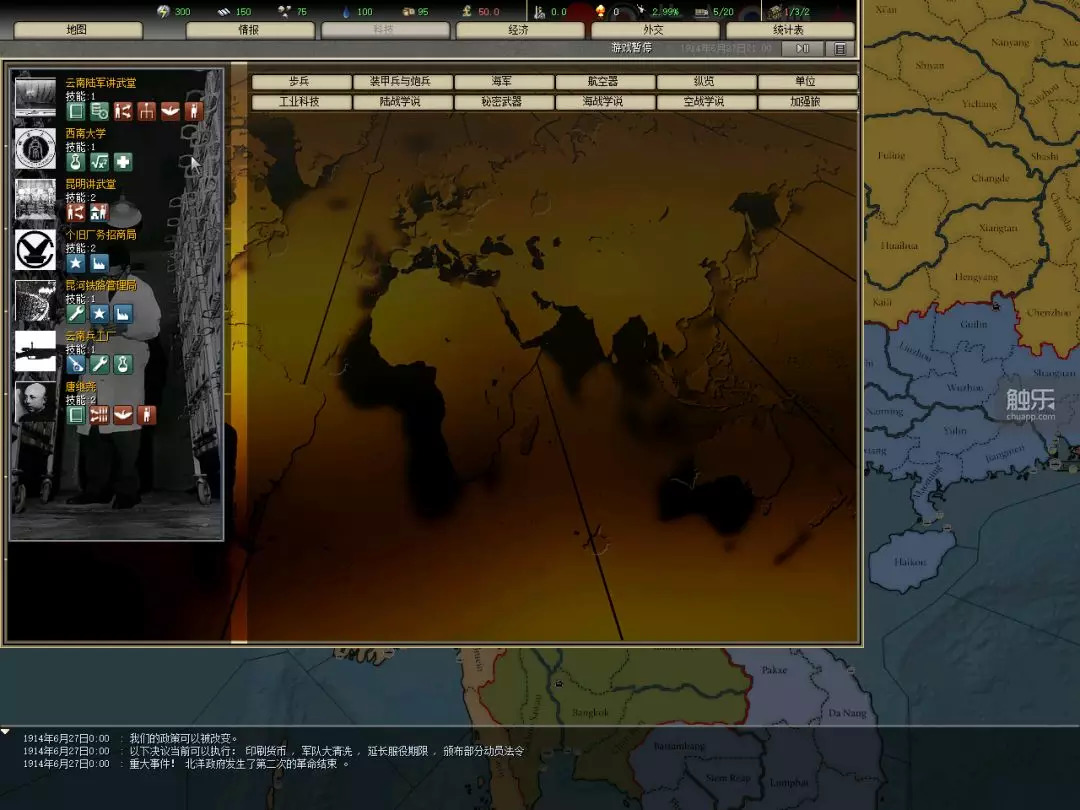Select the 西南大学 emblem portrait
This screenshot has width=1080, height=810.
pyautogui.click(x=35, y=149)
